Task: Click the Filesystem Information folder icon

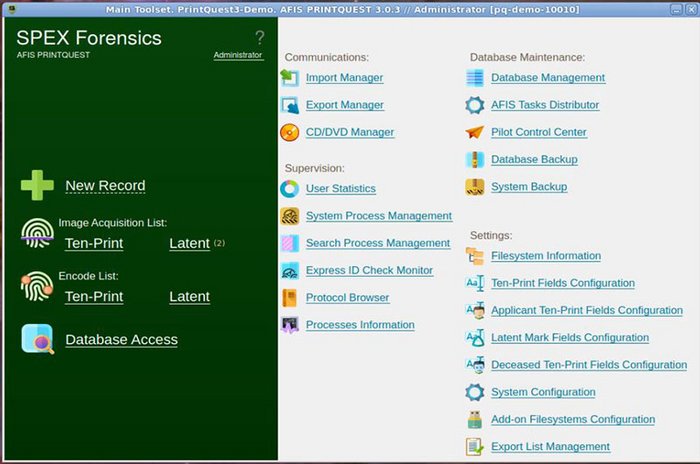Action: [475, 256]
